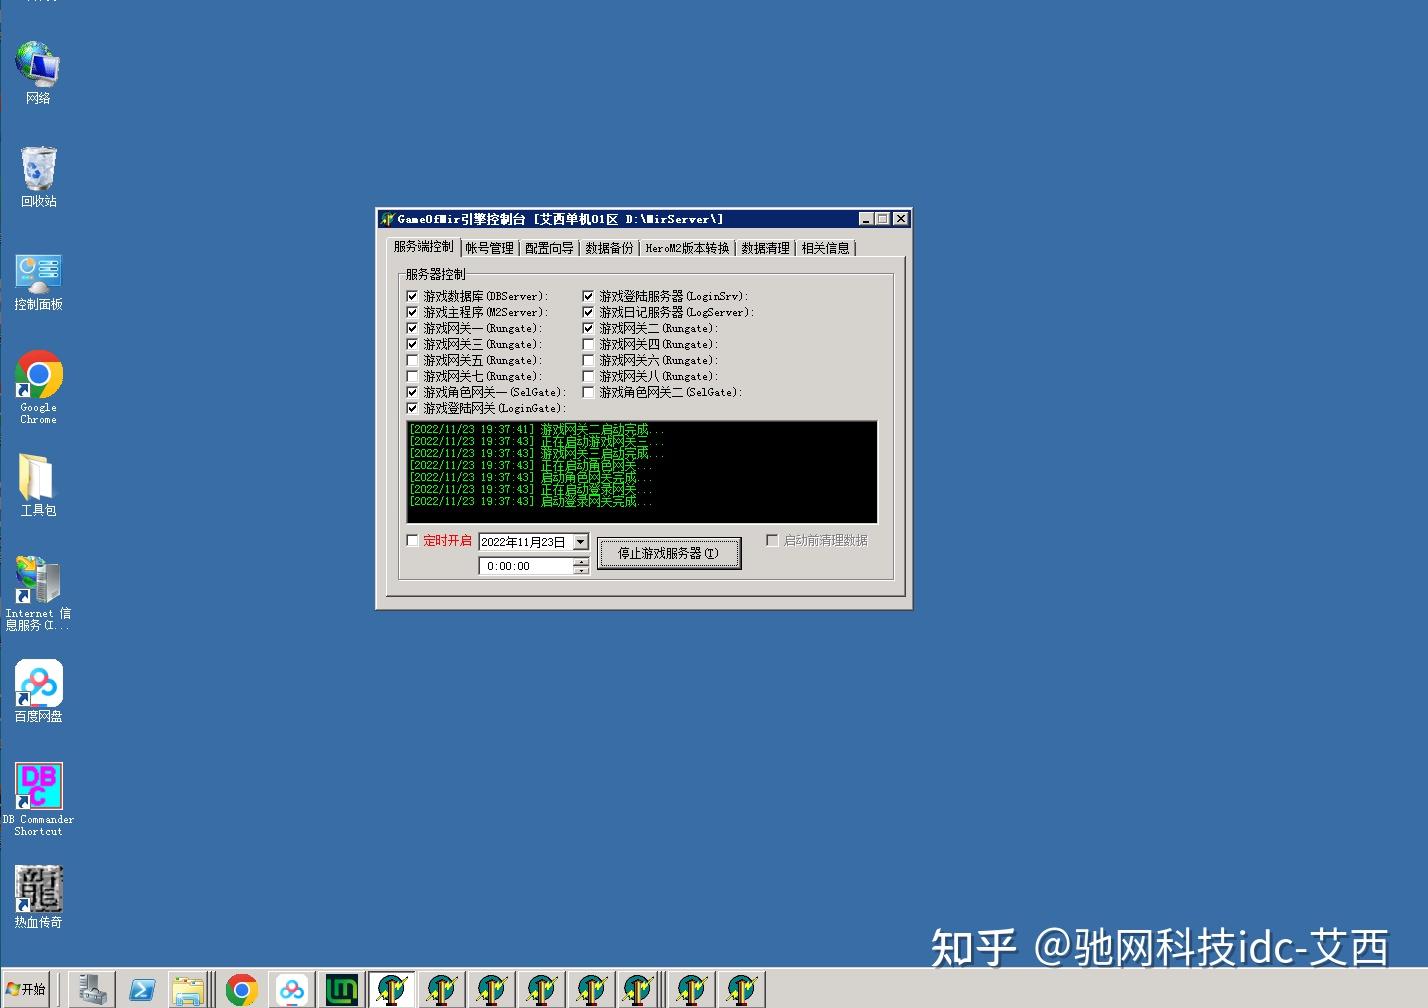Uncheck 游戏主程序 (M2Server) checkbox

point(412,312)
